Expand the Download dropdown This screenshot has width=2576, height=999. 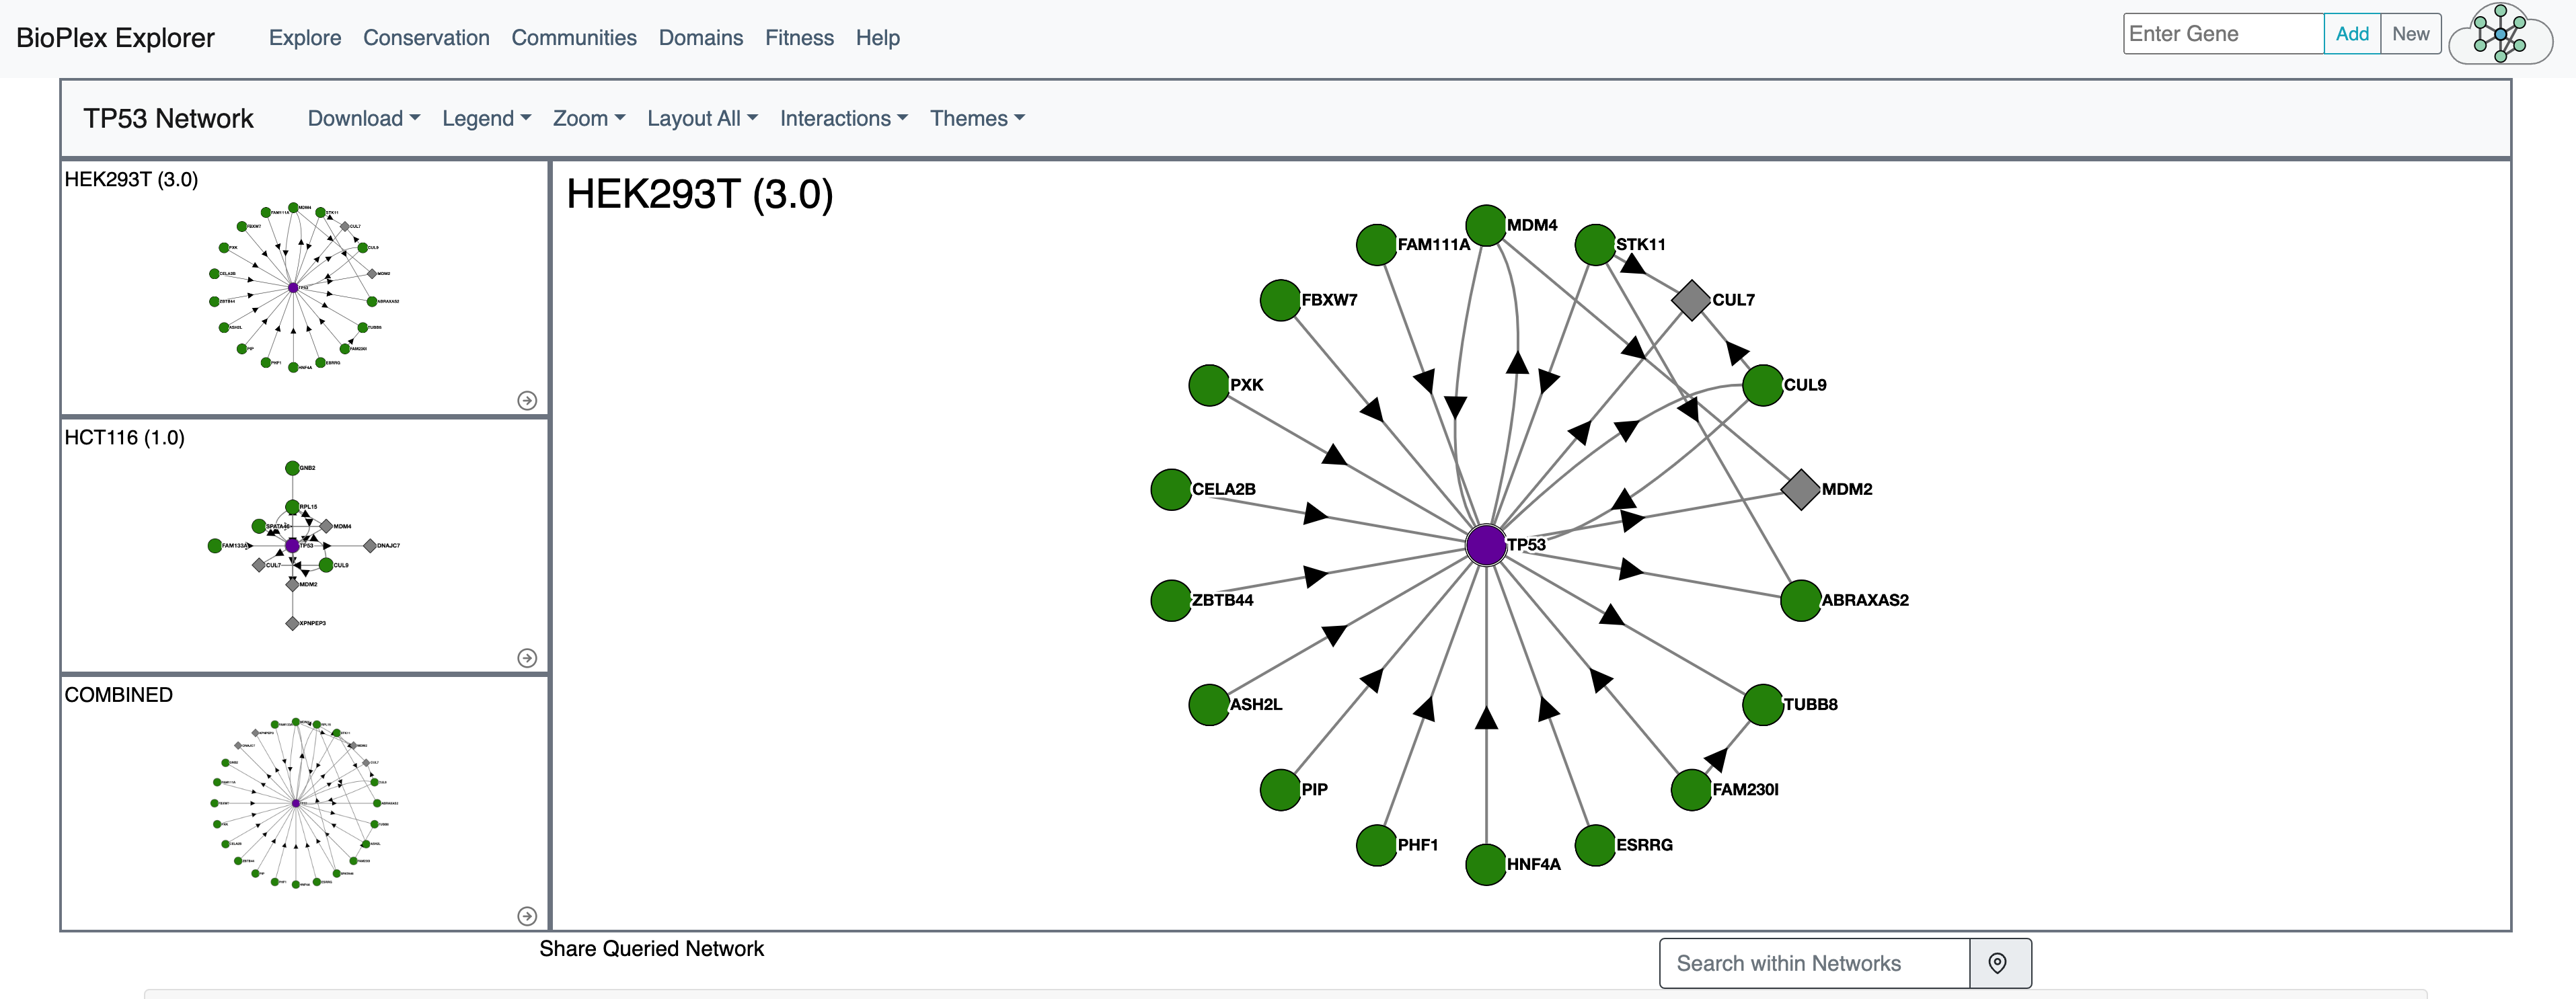coord(363,118)
